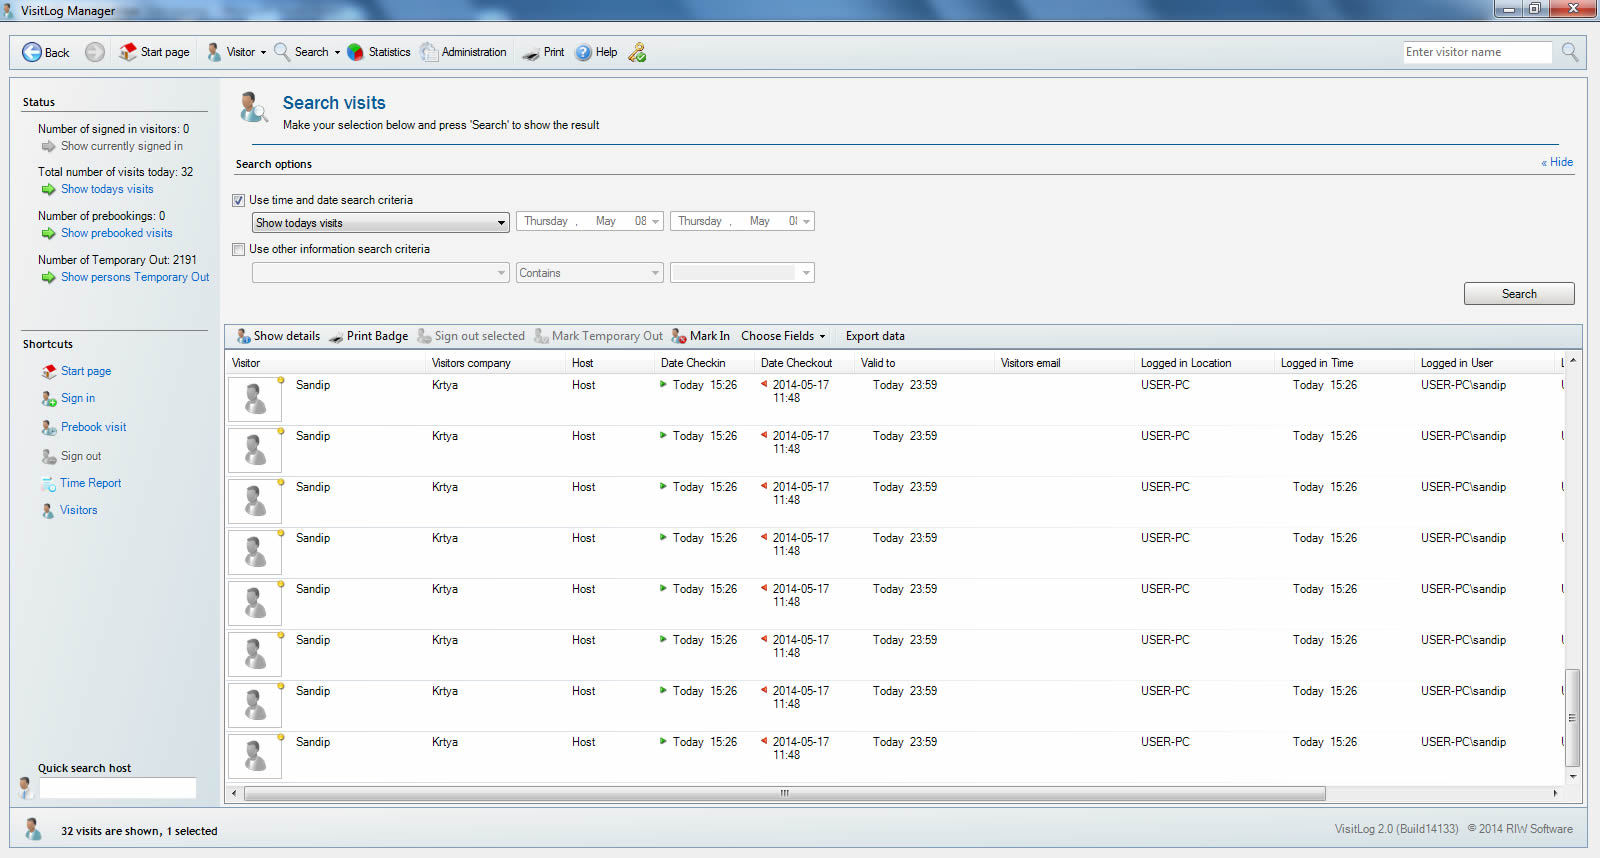Enable Use other information search criteria
This screenshot has height=858, width=1600.
click(x=239, y=249)
